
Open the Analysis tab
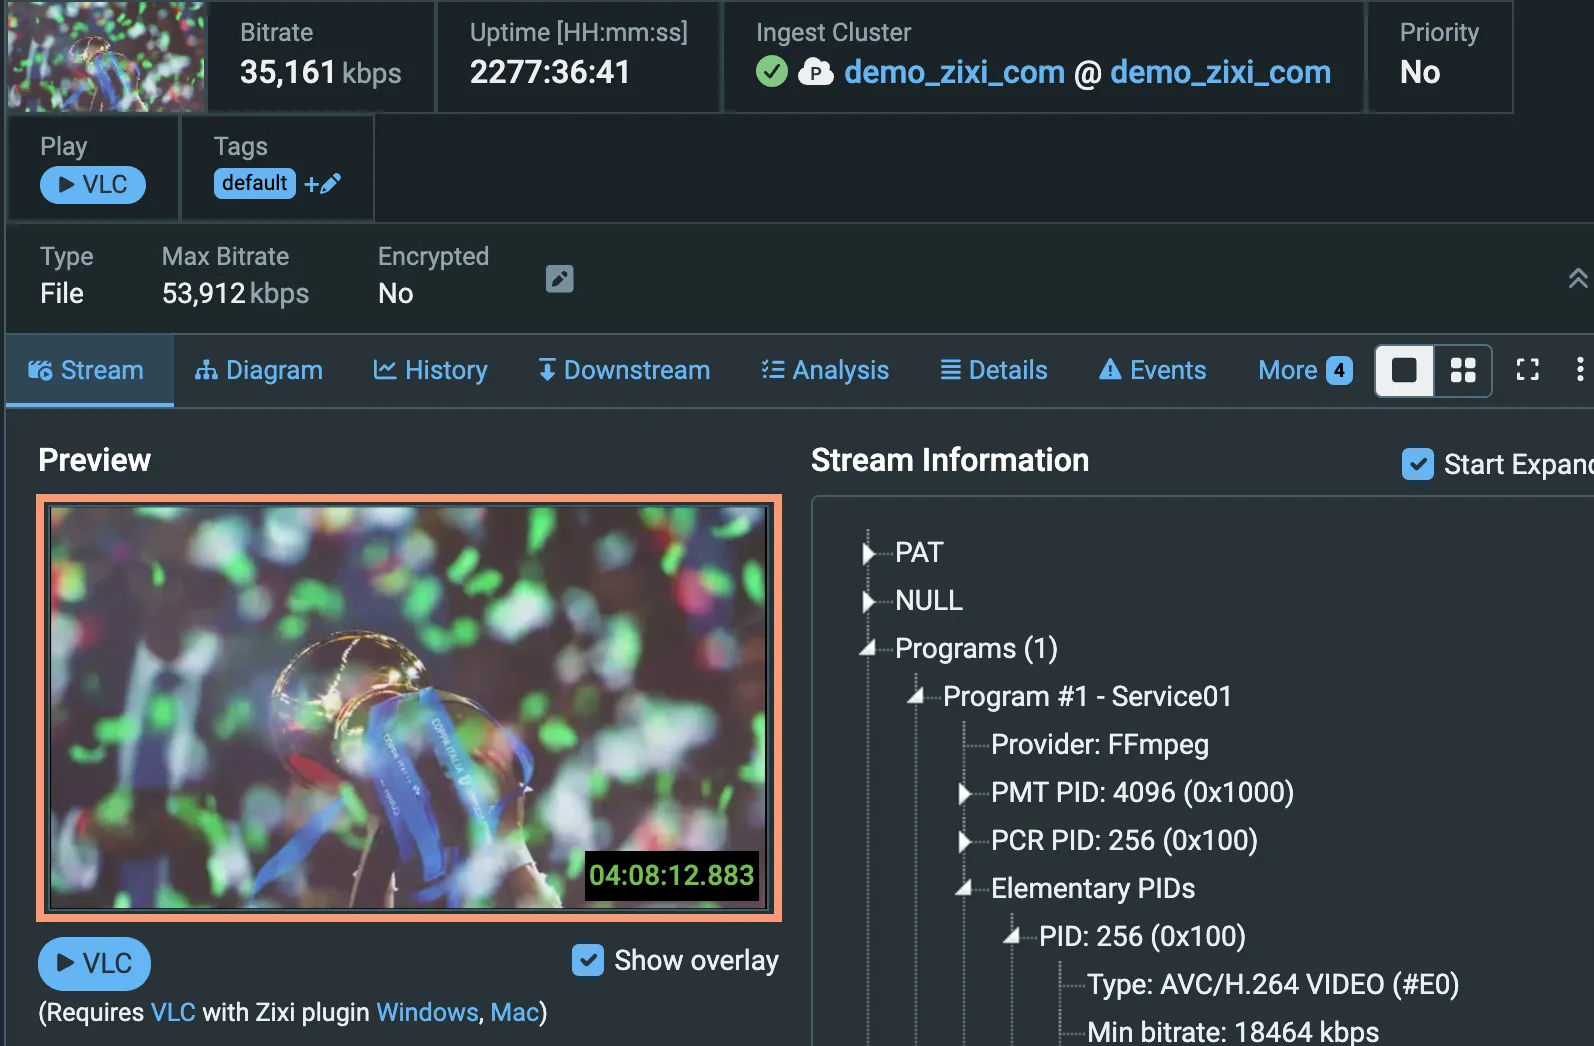[x=825, y=370]
